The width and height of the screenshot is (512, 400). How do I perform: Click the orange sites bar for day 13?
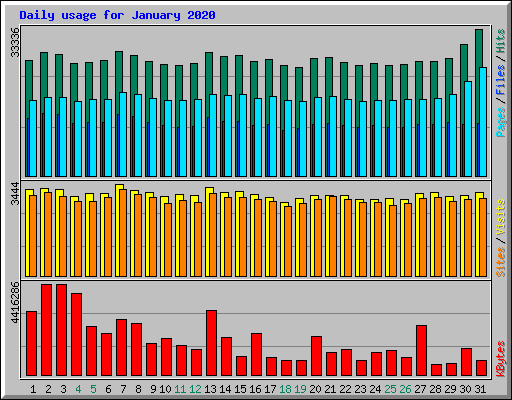click(x=213, y=235)
